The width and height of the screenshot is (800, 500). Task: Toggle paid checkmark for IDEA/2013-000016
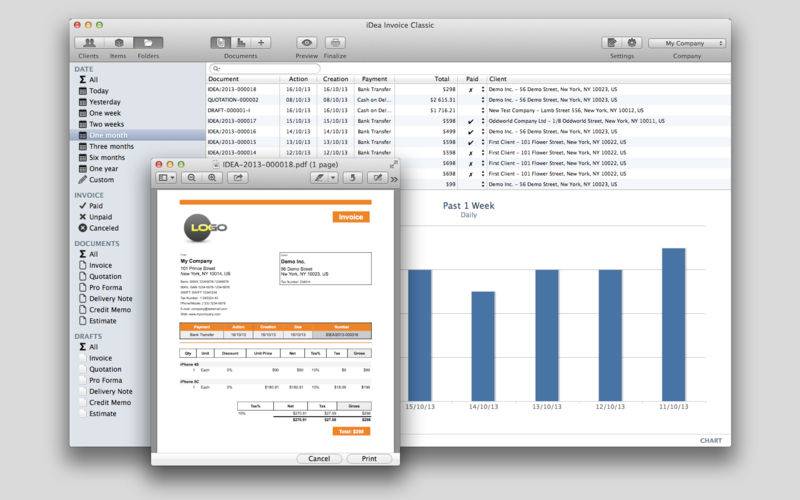[x=470, y=132]
